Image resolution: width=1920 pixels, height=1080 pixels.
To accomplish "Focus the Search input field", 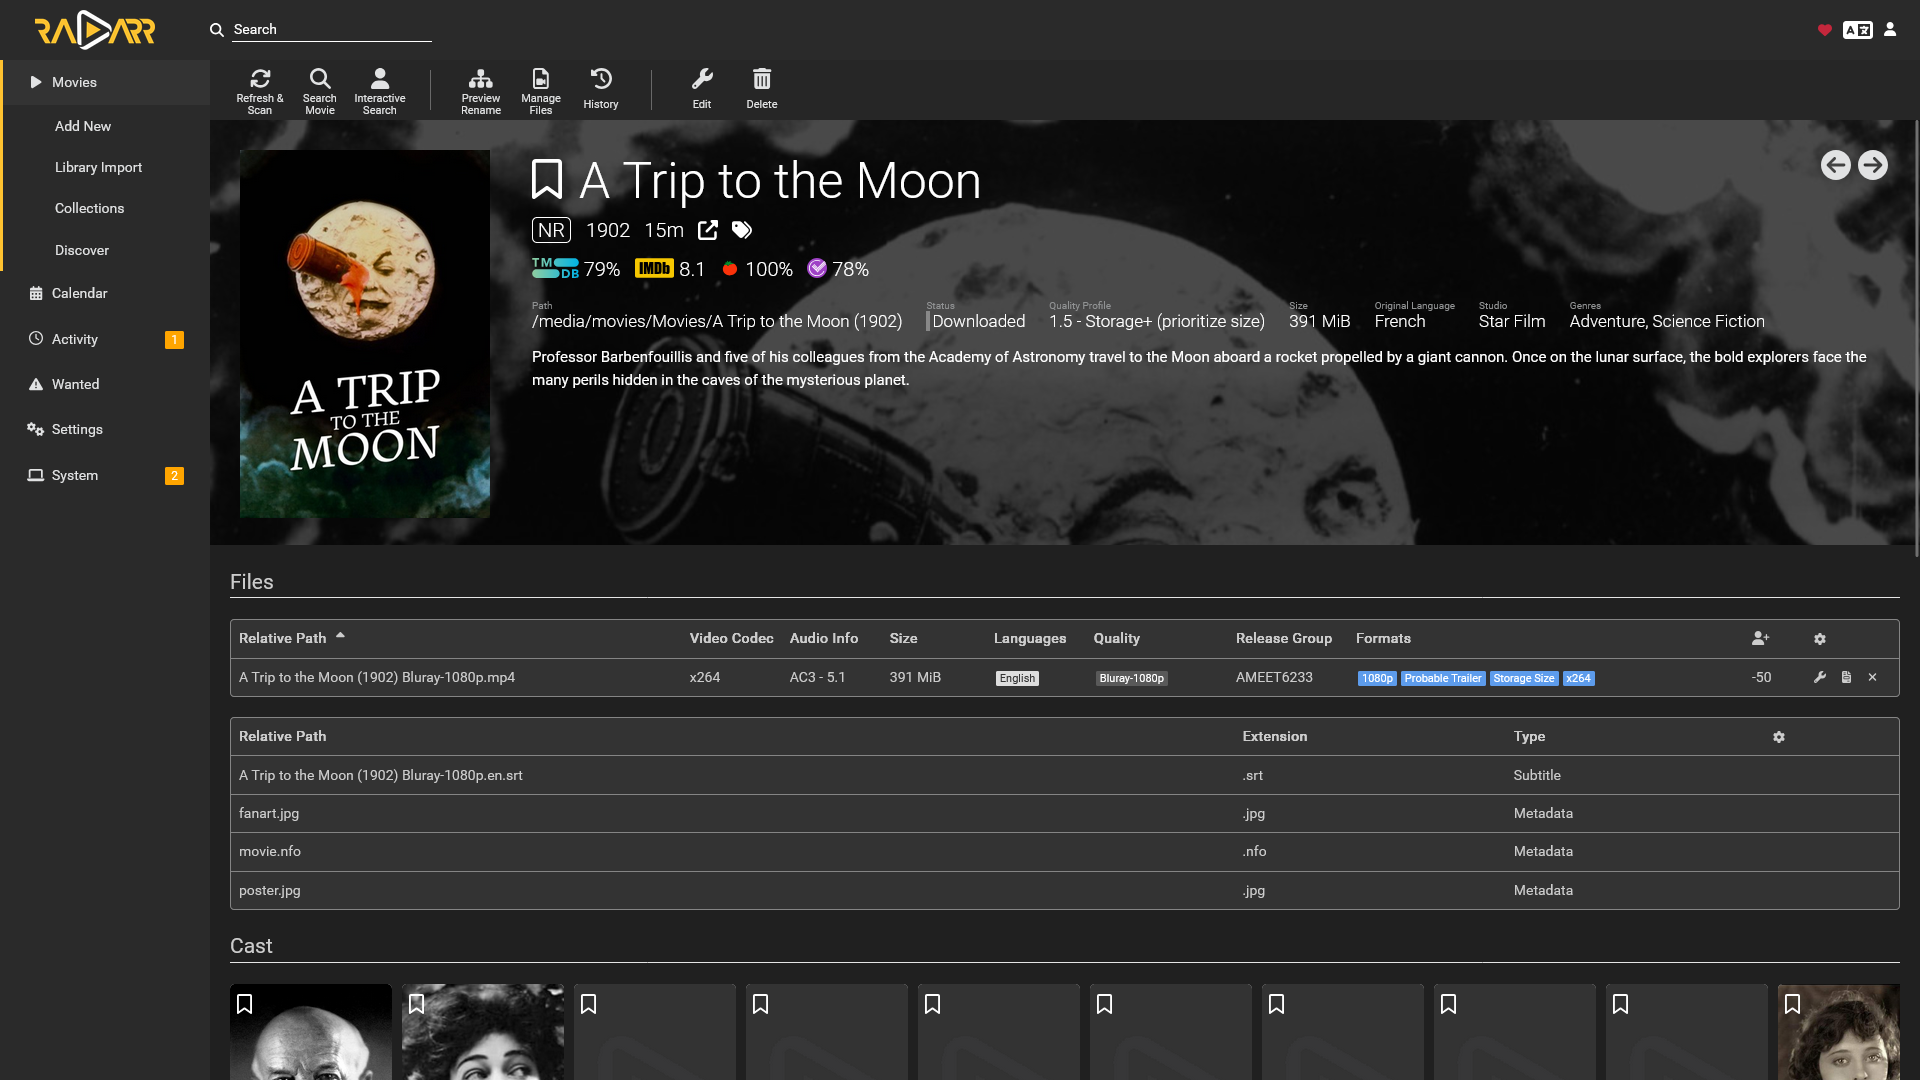I will 332,30.
